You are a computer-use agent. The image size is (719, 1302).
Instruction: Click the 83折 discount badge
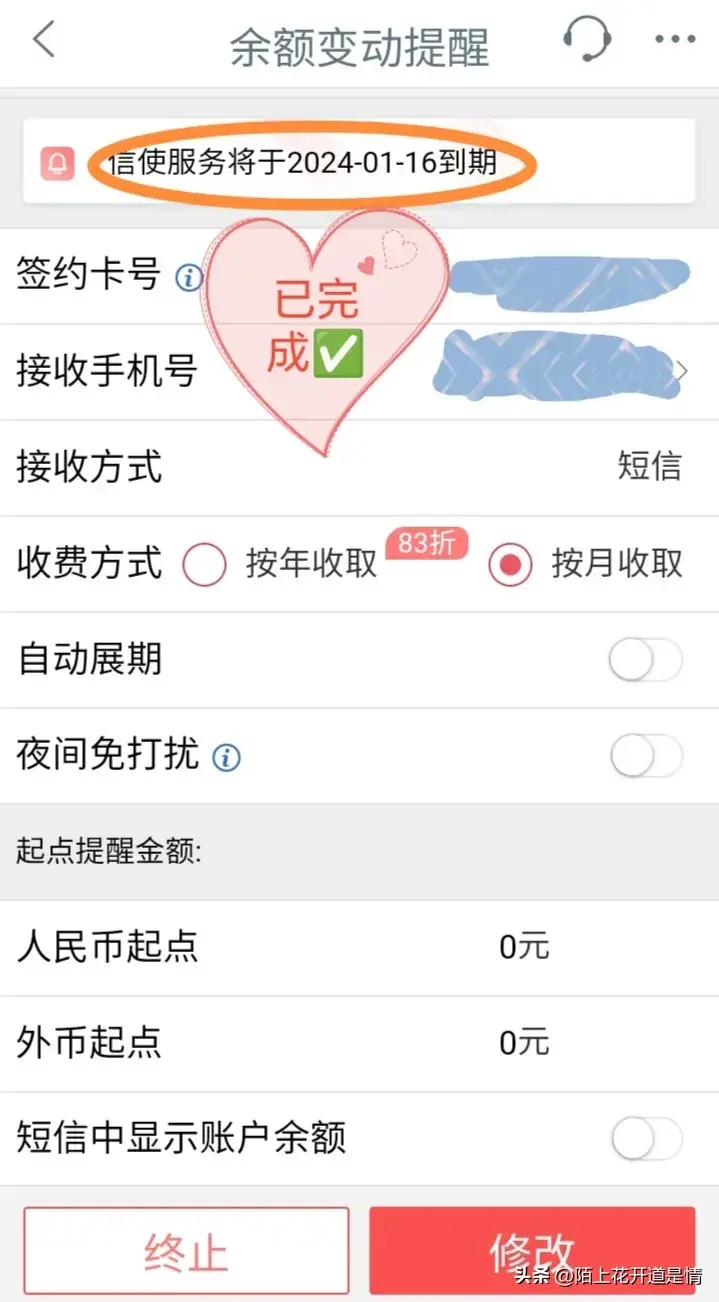428,542
